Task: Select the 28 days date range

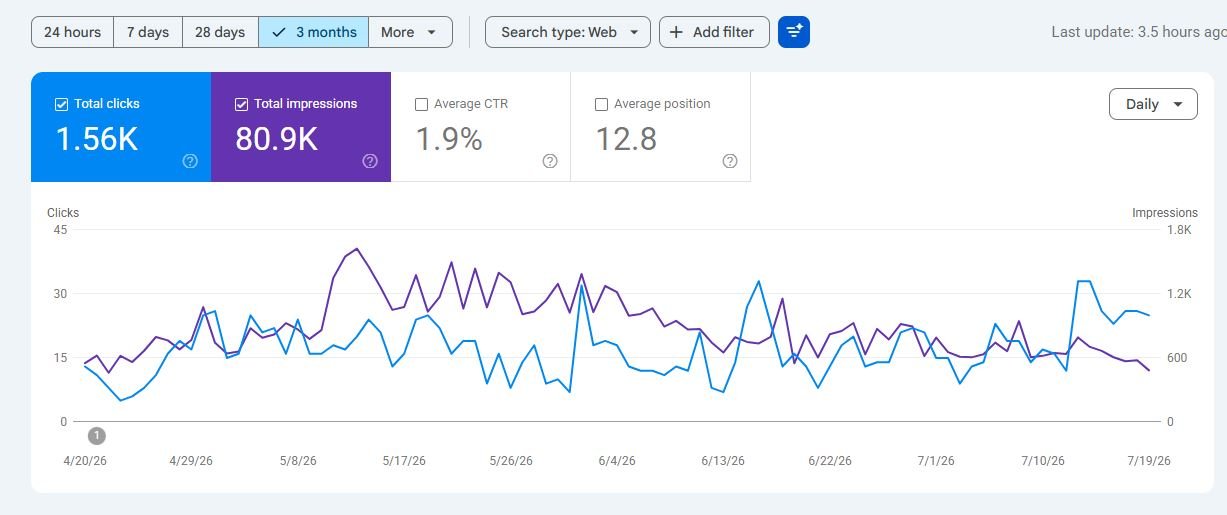Action: [x=220, y=32]
